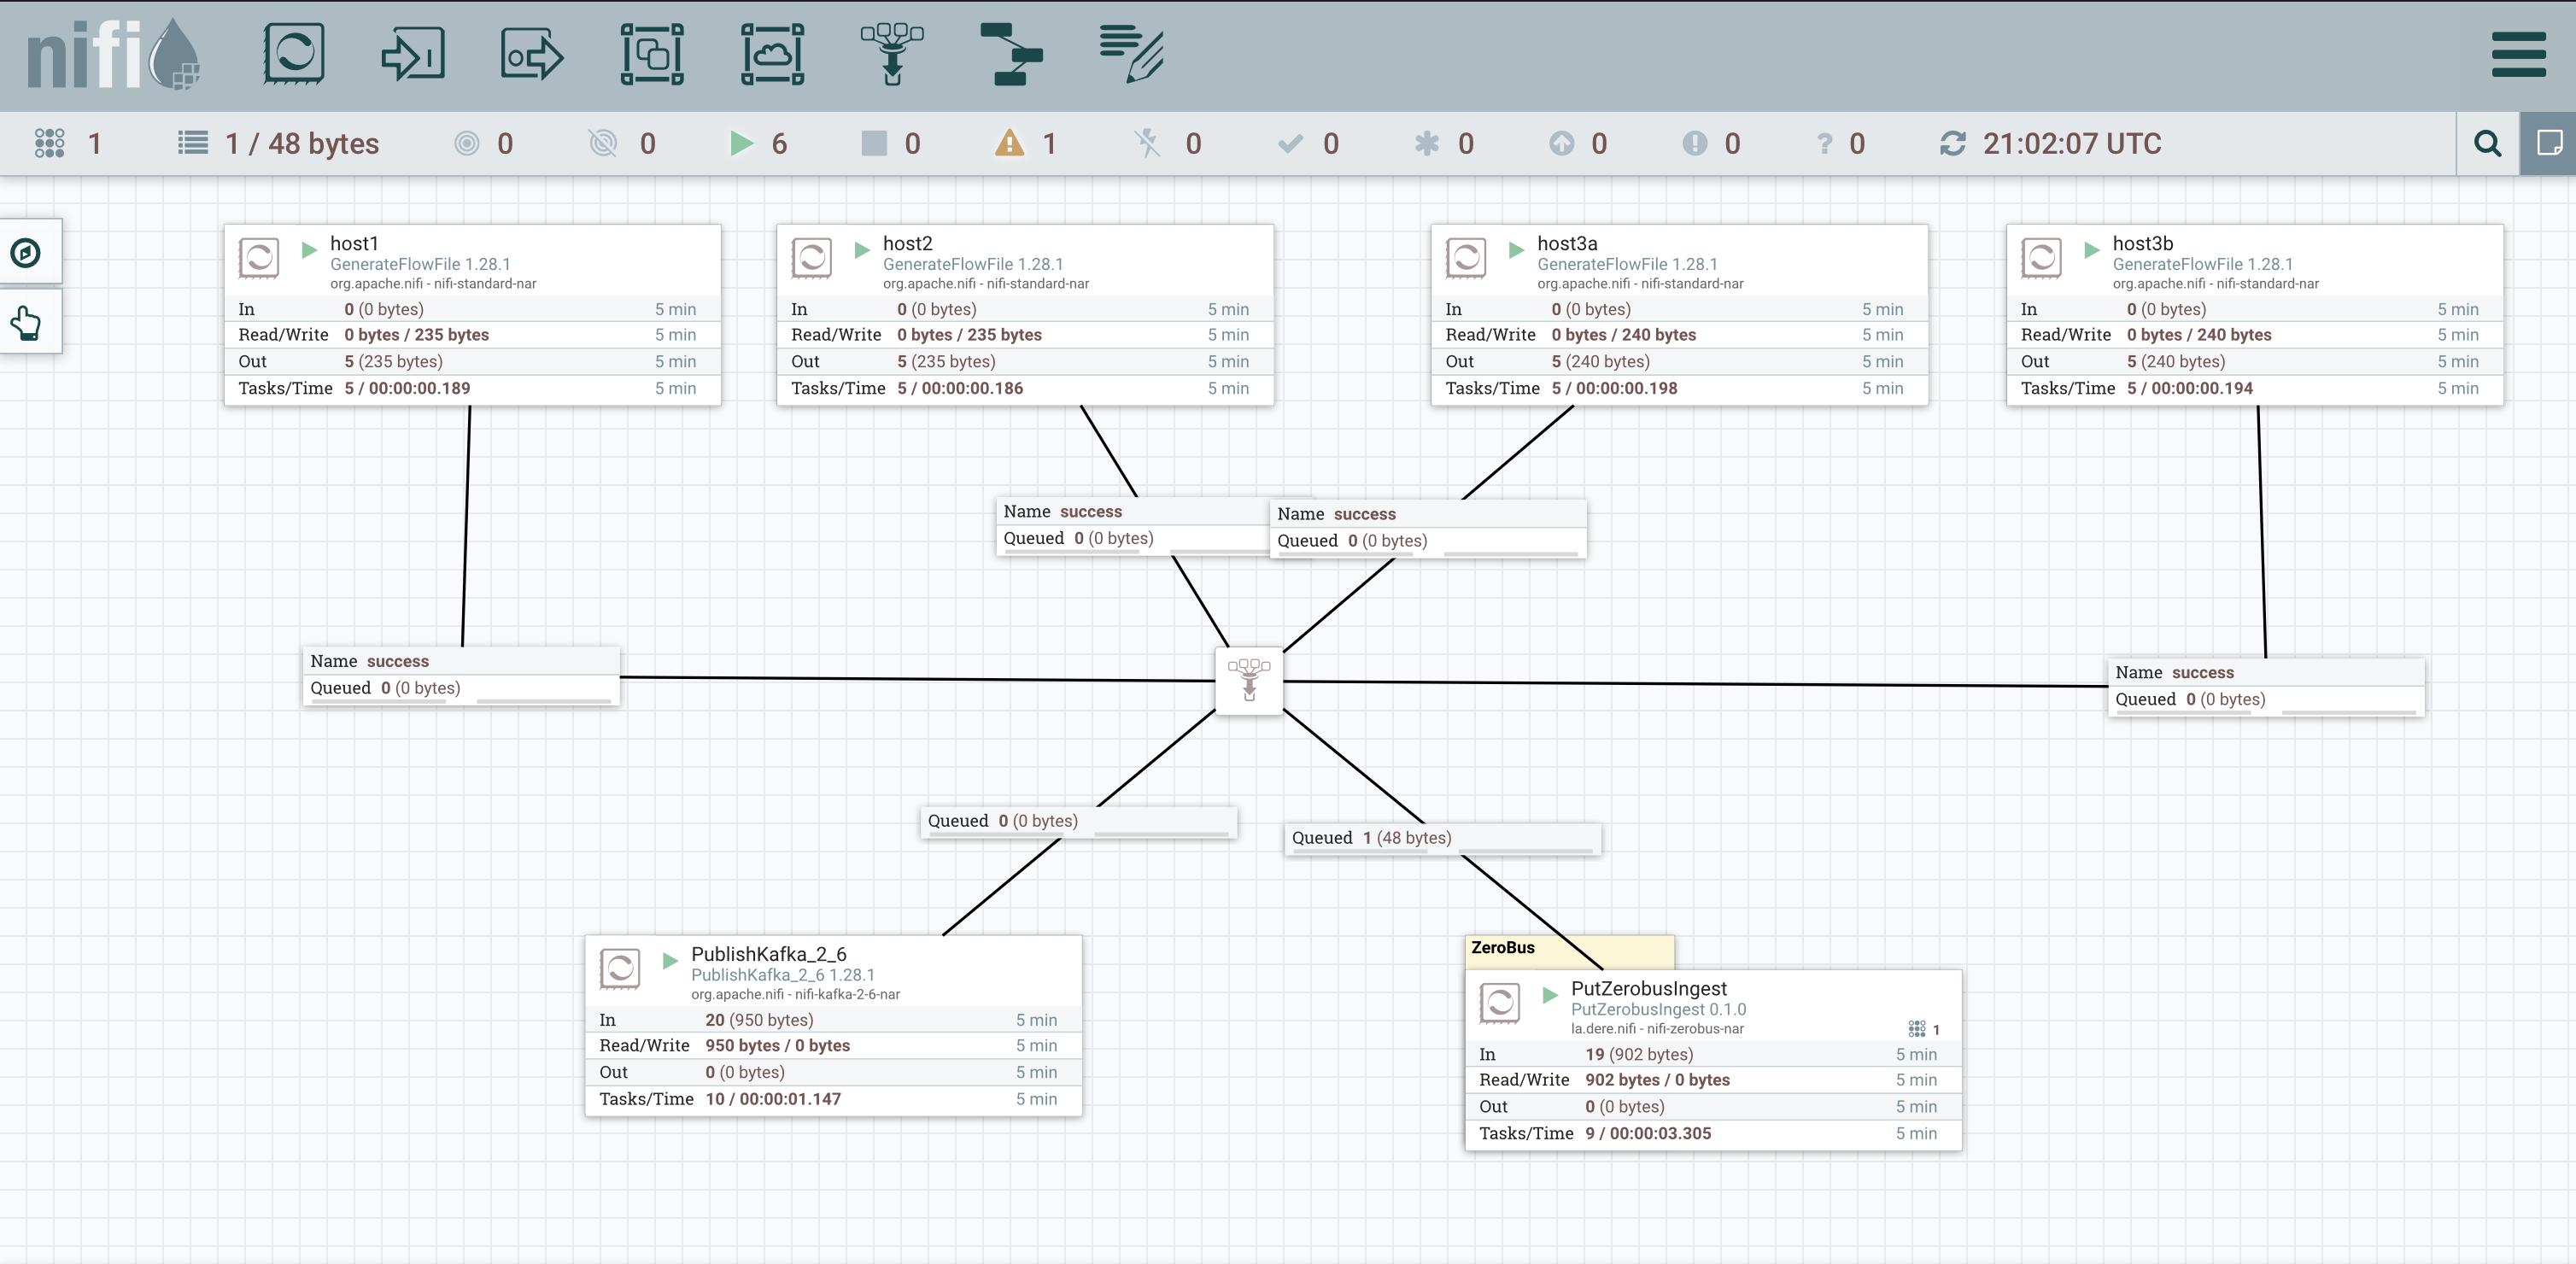This screenshot has width=2576, height=1264.
Task: Click the active threads status icon
Action: pyautogui.click(x=49, y=143)
